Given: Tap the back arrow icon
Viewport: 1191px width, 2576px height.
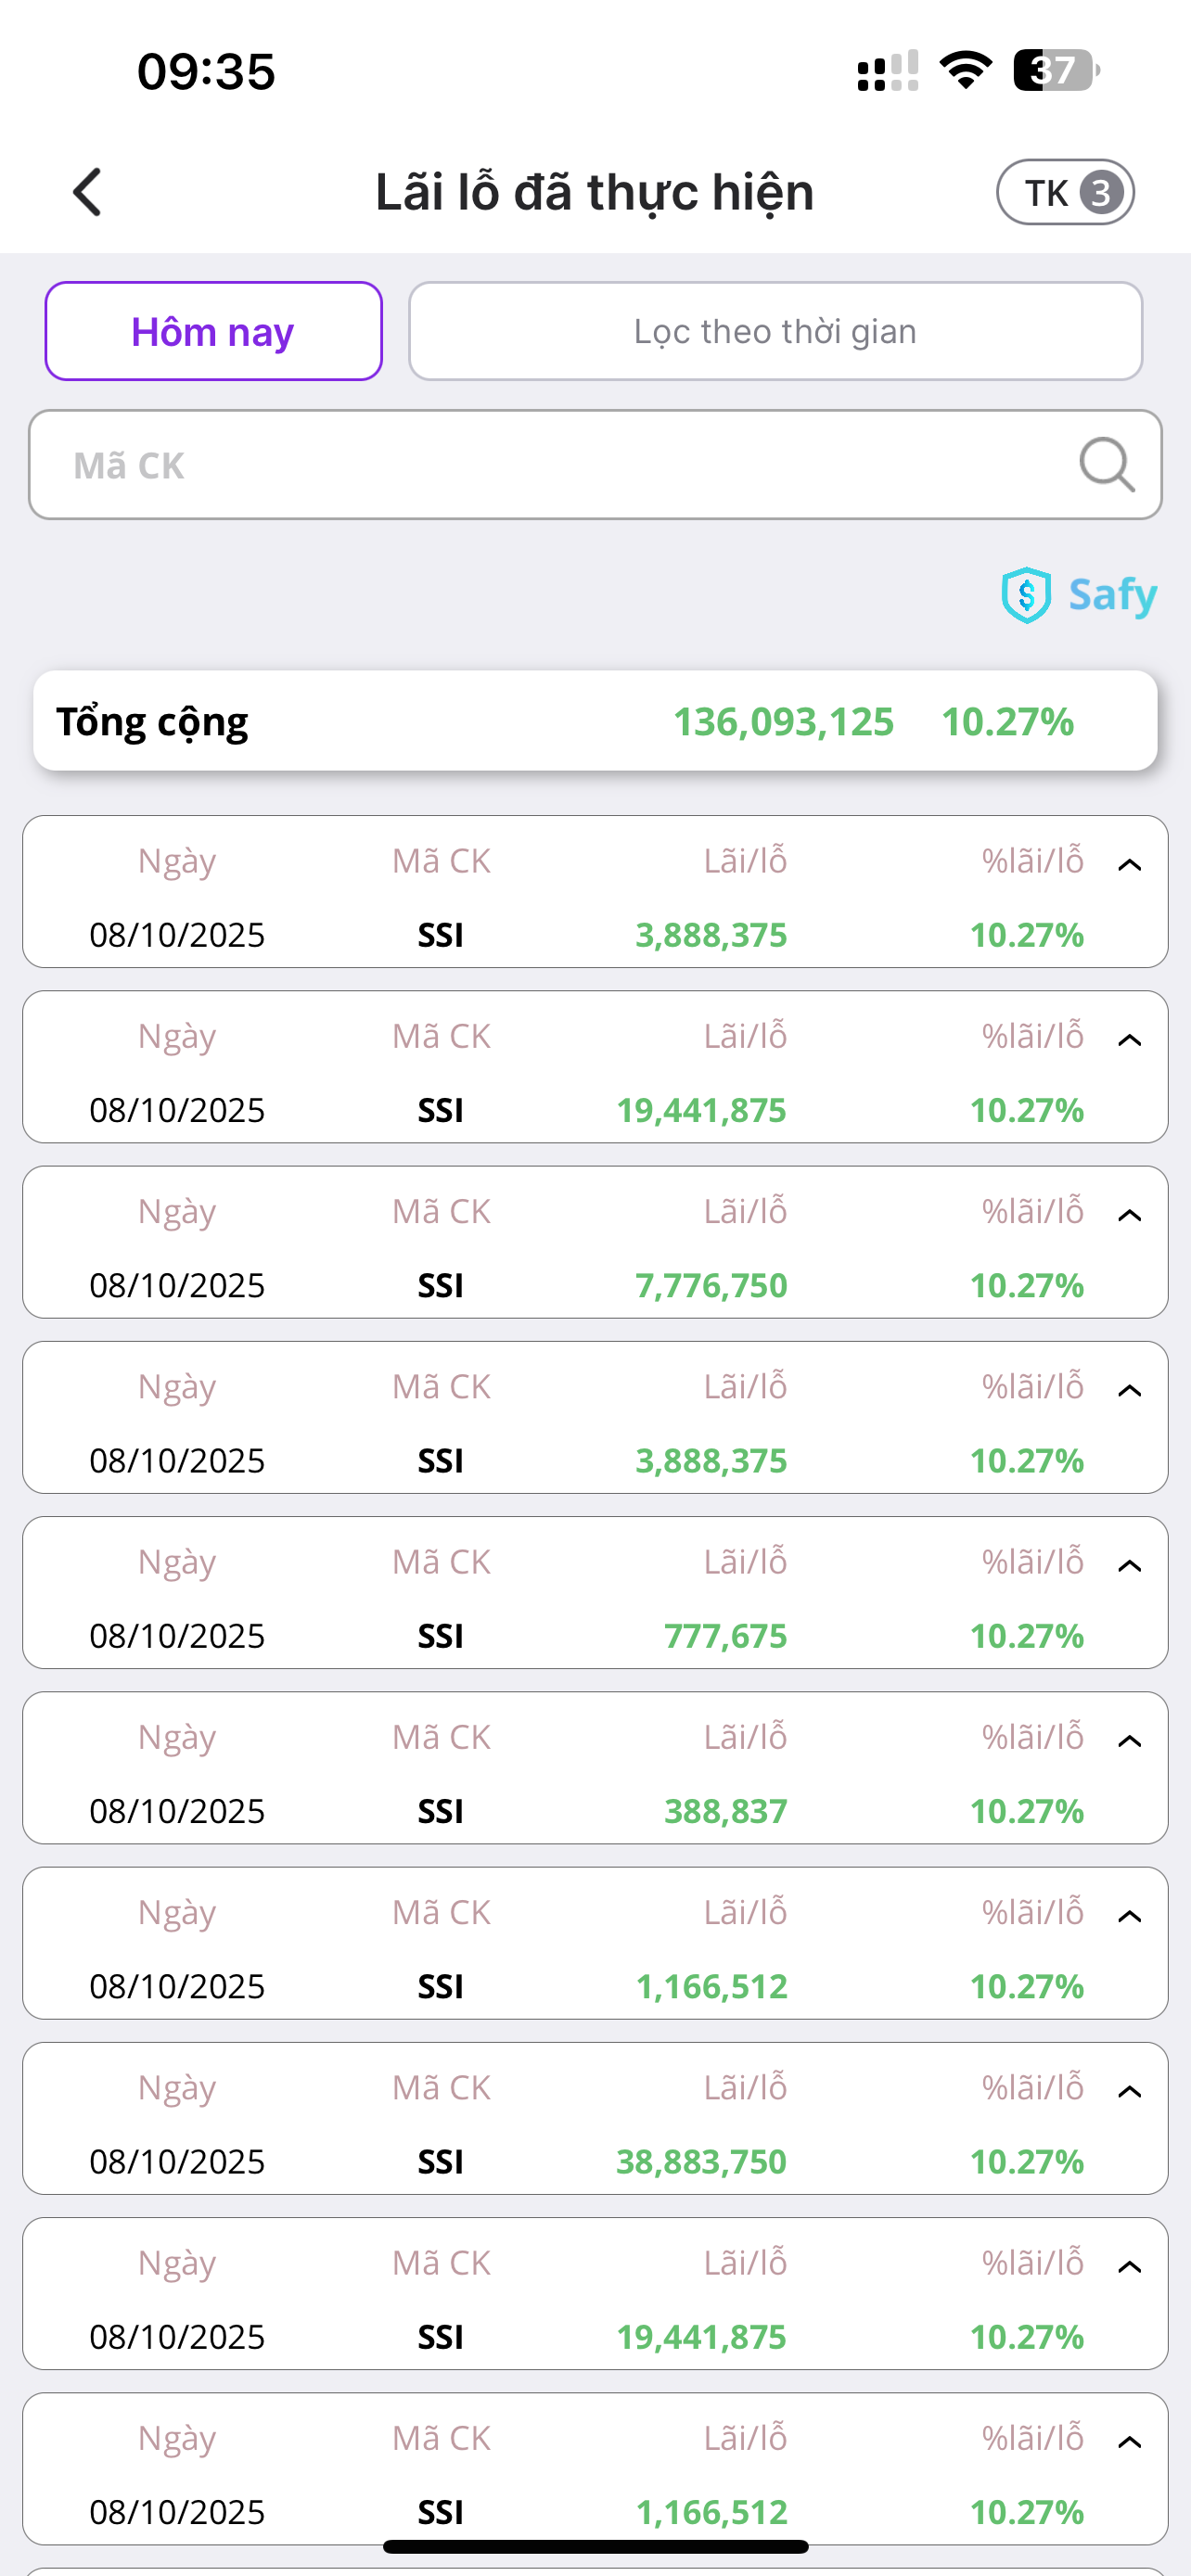Looking at the screenshot, I should click(88, 192).
